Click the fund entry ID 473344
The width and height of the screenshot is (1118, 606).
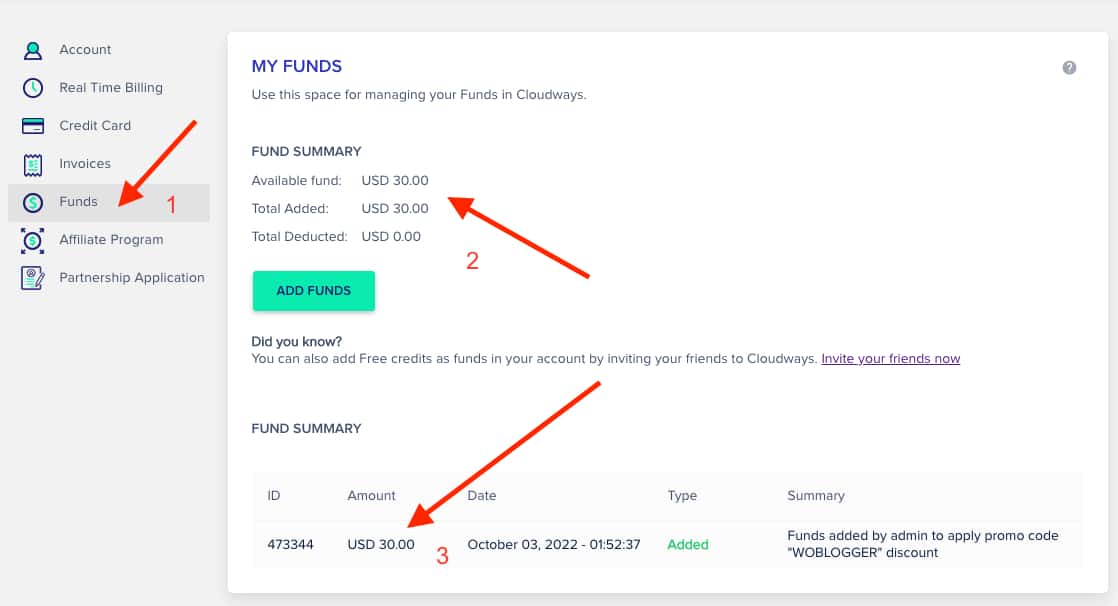(x=291, y=544)
